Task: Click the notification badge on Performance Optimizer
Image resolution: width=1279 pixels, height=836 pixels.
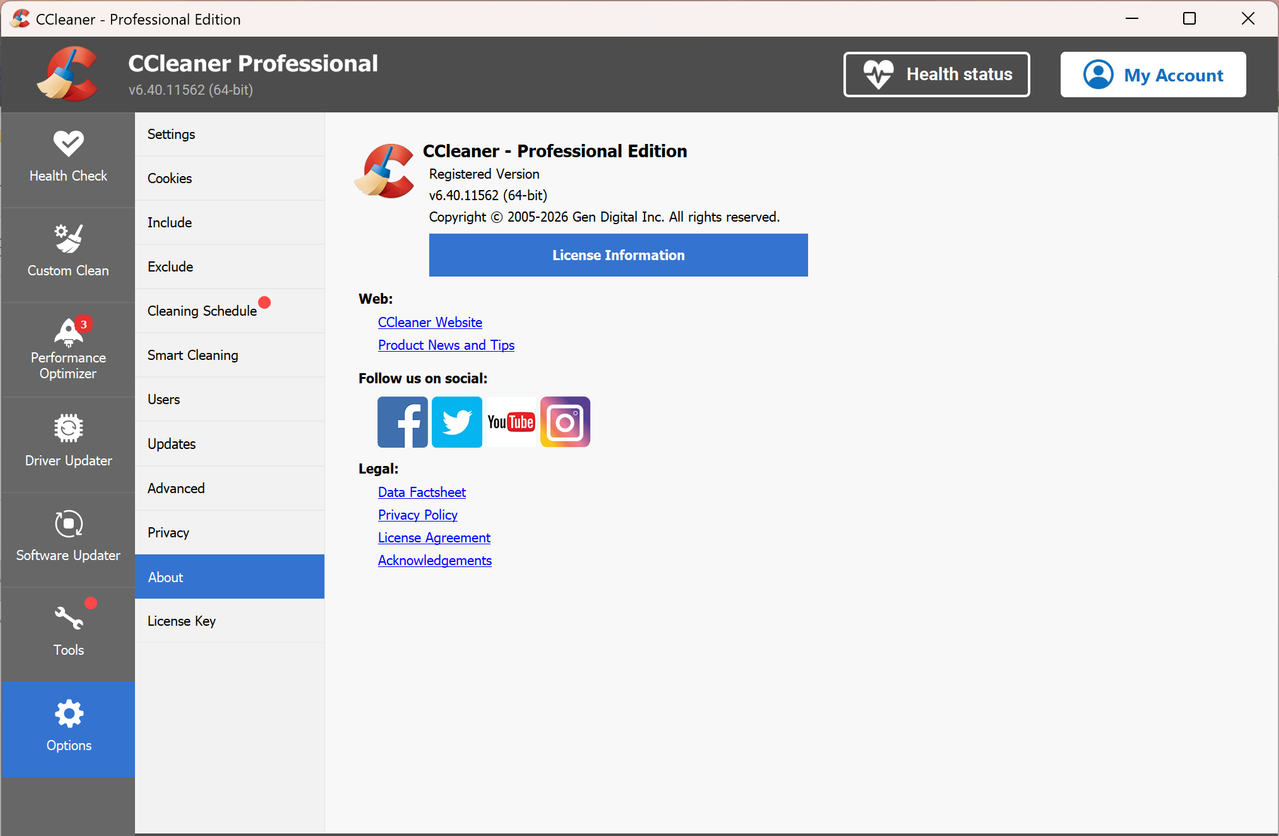Action: tap(84, 324)
